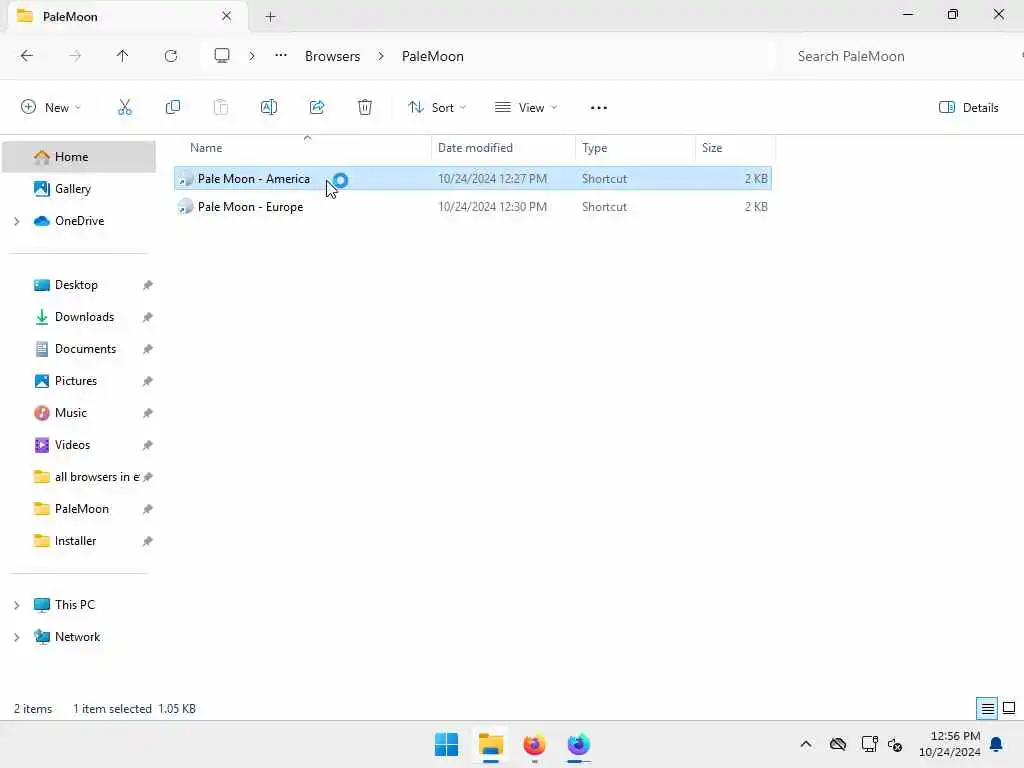The image size is (1024, 768).
Task: Go back with the left arrow
Action: click(27, 56)
